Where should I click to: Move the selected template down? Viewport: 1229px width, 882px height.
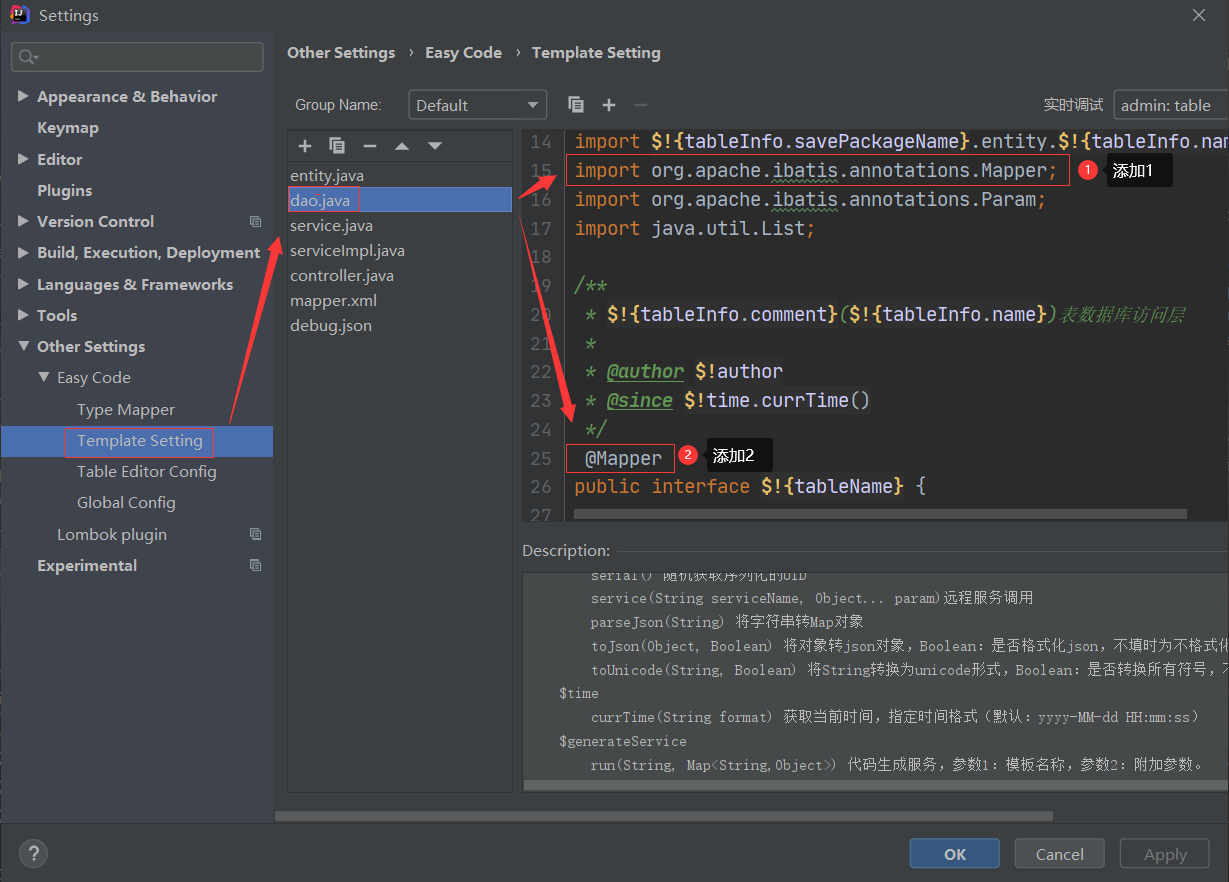click(x=435, y=146)
